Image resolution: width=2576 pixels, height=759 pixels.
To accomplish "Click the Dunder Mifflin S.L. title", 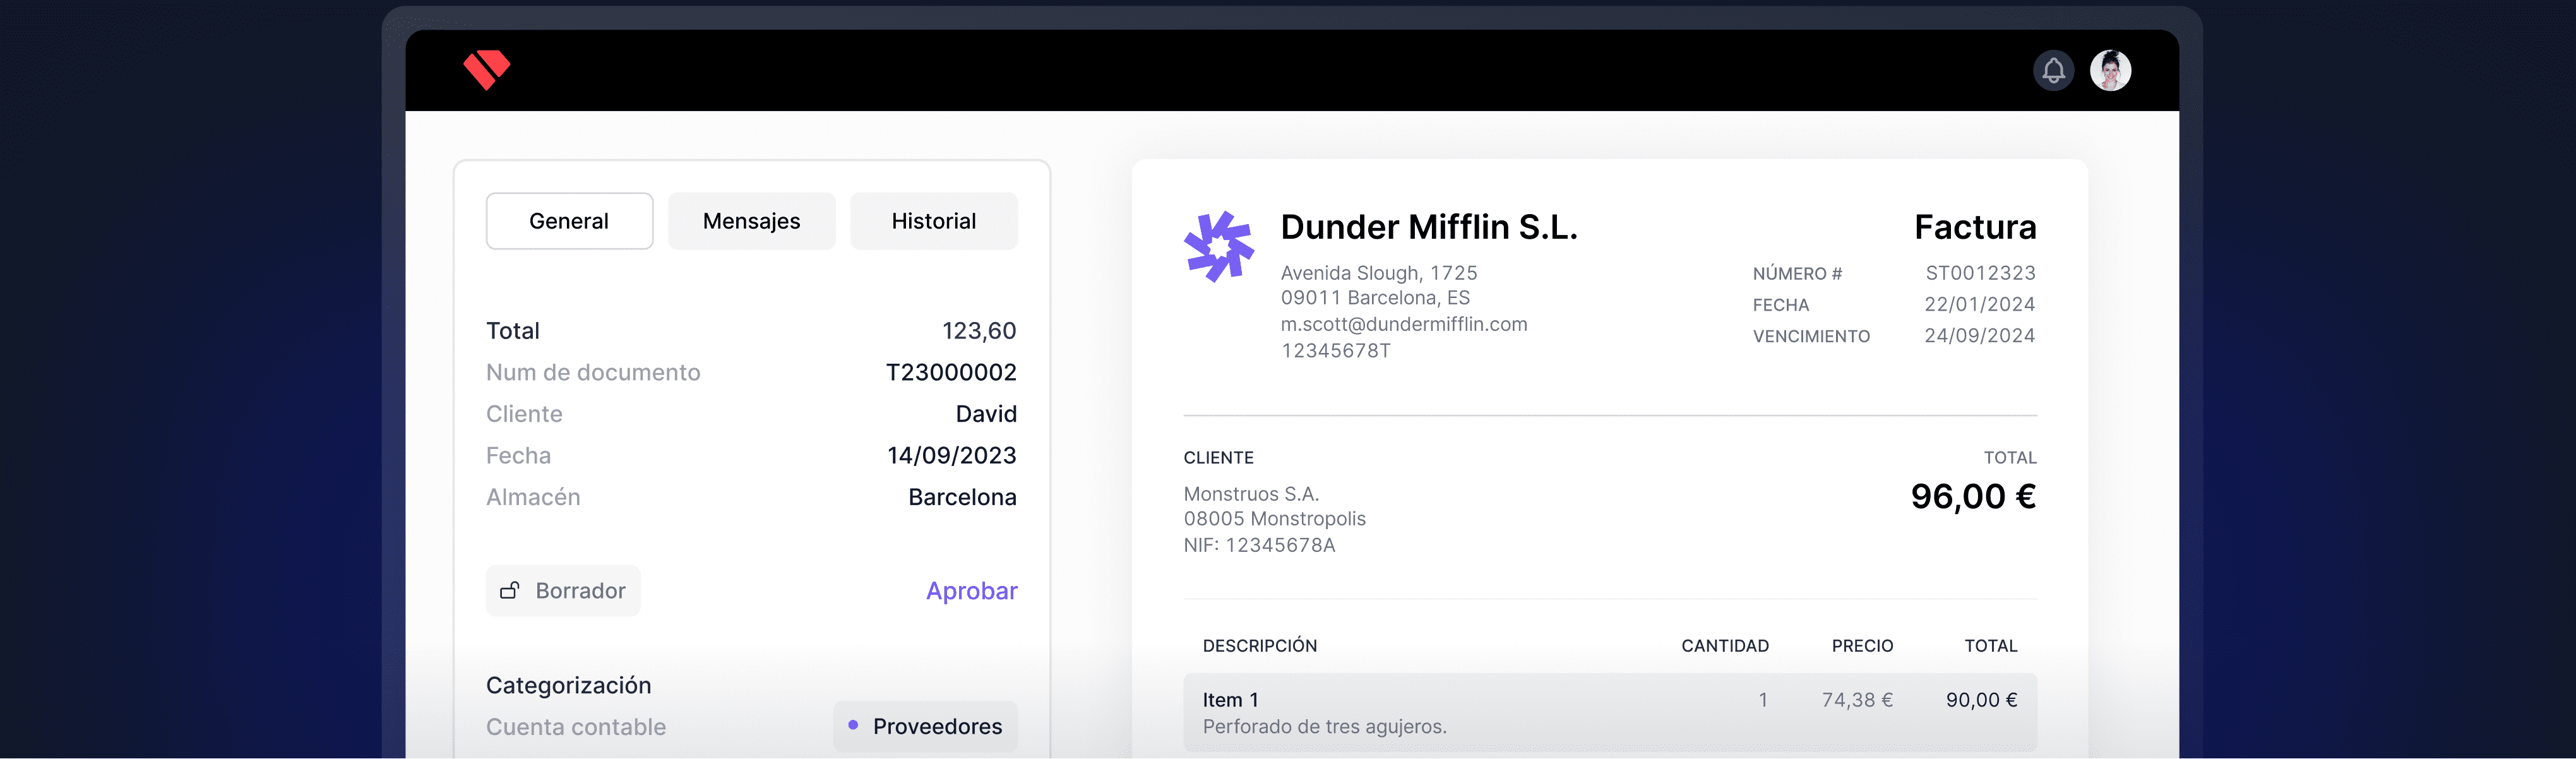I will click(1429, 227).
